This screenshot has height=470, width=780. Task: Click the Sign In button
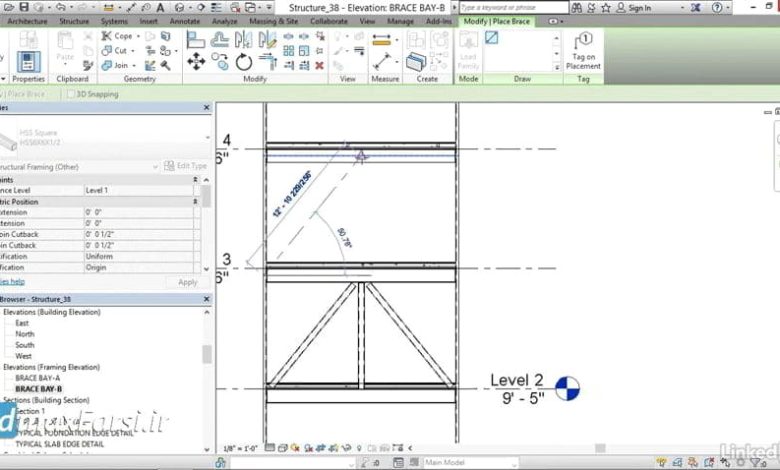tap(634, 7)
